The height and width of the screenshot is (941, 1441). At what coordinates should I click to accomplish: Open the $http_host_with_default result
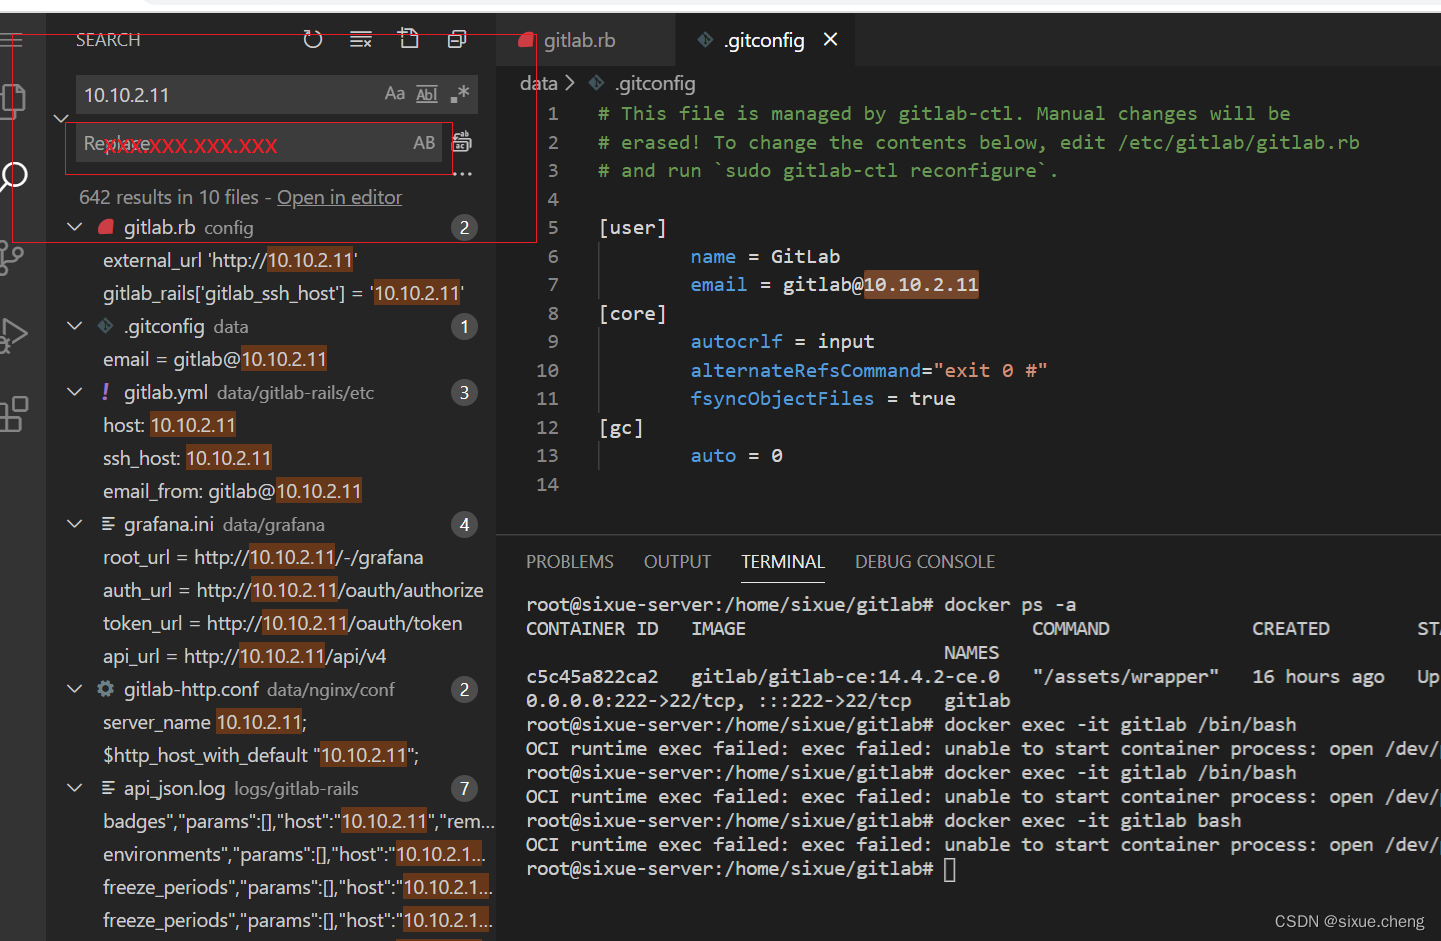click(261, 755)
